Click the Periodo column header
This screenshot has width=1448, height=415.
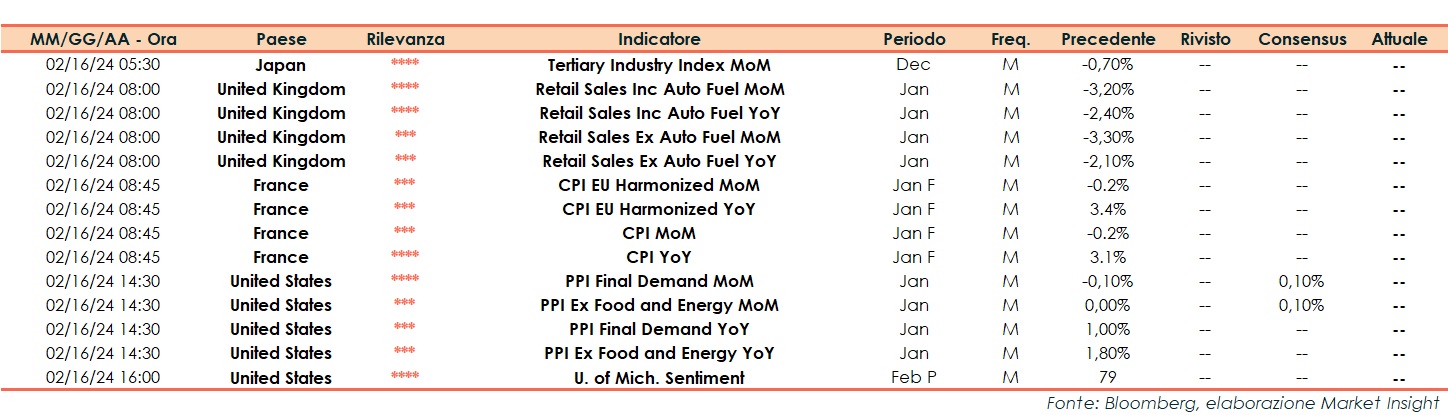[913, 40]
